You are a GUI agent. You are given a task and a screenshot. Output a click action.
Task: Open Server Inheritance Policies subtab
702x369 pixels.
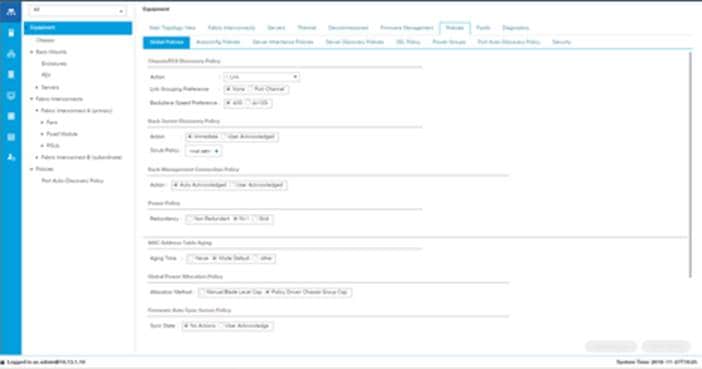pyautogui.click(x=283, y=42)
